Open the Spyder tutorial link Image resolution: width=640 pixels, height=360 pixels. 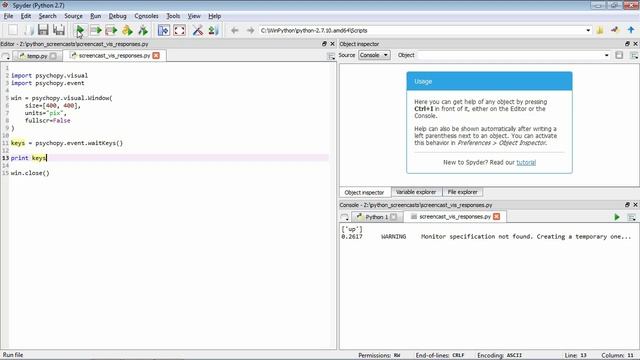pos(526,162)
